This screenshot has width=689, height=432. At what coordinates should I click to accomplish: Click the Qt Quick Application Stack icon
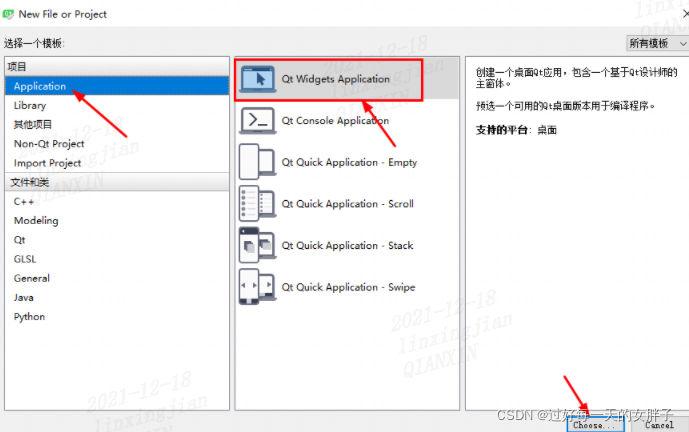(257, 245)
